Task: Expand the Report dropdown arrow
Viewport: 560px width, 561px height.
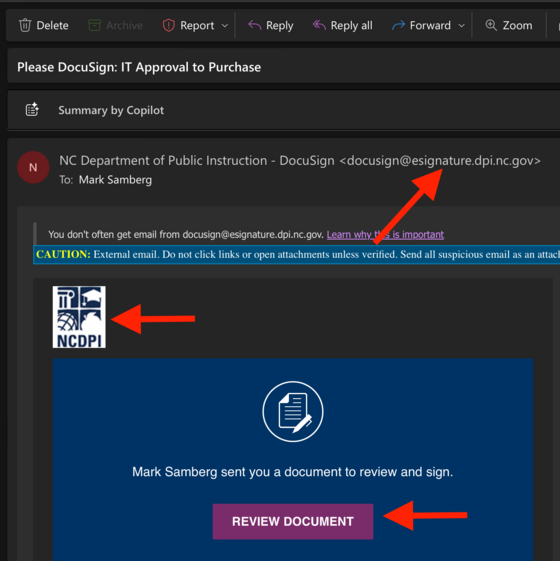Action: (x=225, y=26)
